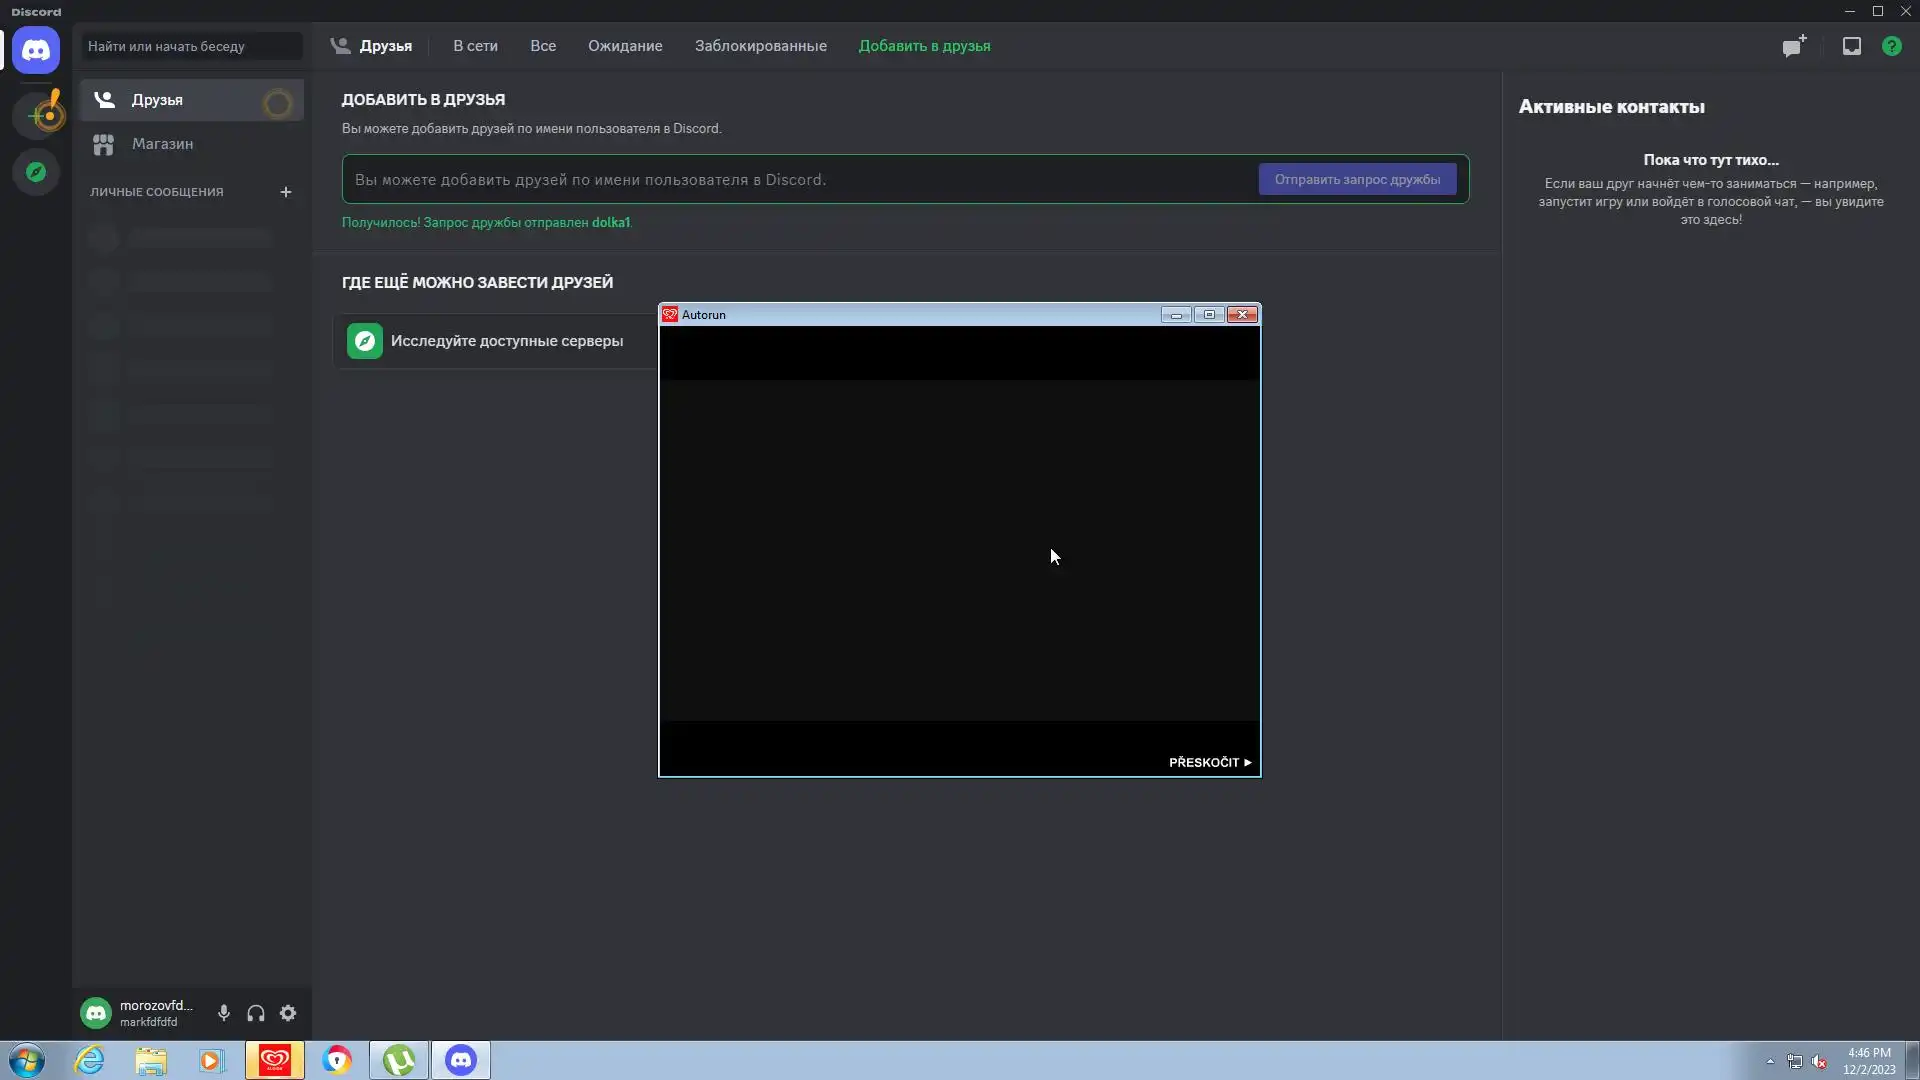Click the Discord home logo icon
Image resolution: width=1920 pixels, height=1080 pixels.
point(36,50)
